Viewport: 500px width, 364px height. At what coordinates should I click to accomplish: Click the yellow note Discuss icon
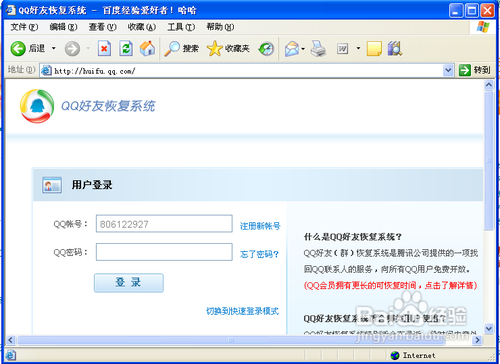(374, 49)
